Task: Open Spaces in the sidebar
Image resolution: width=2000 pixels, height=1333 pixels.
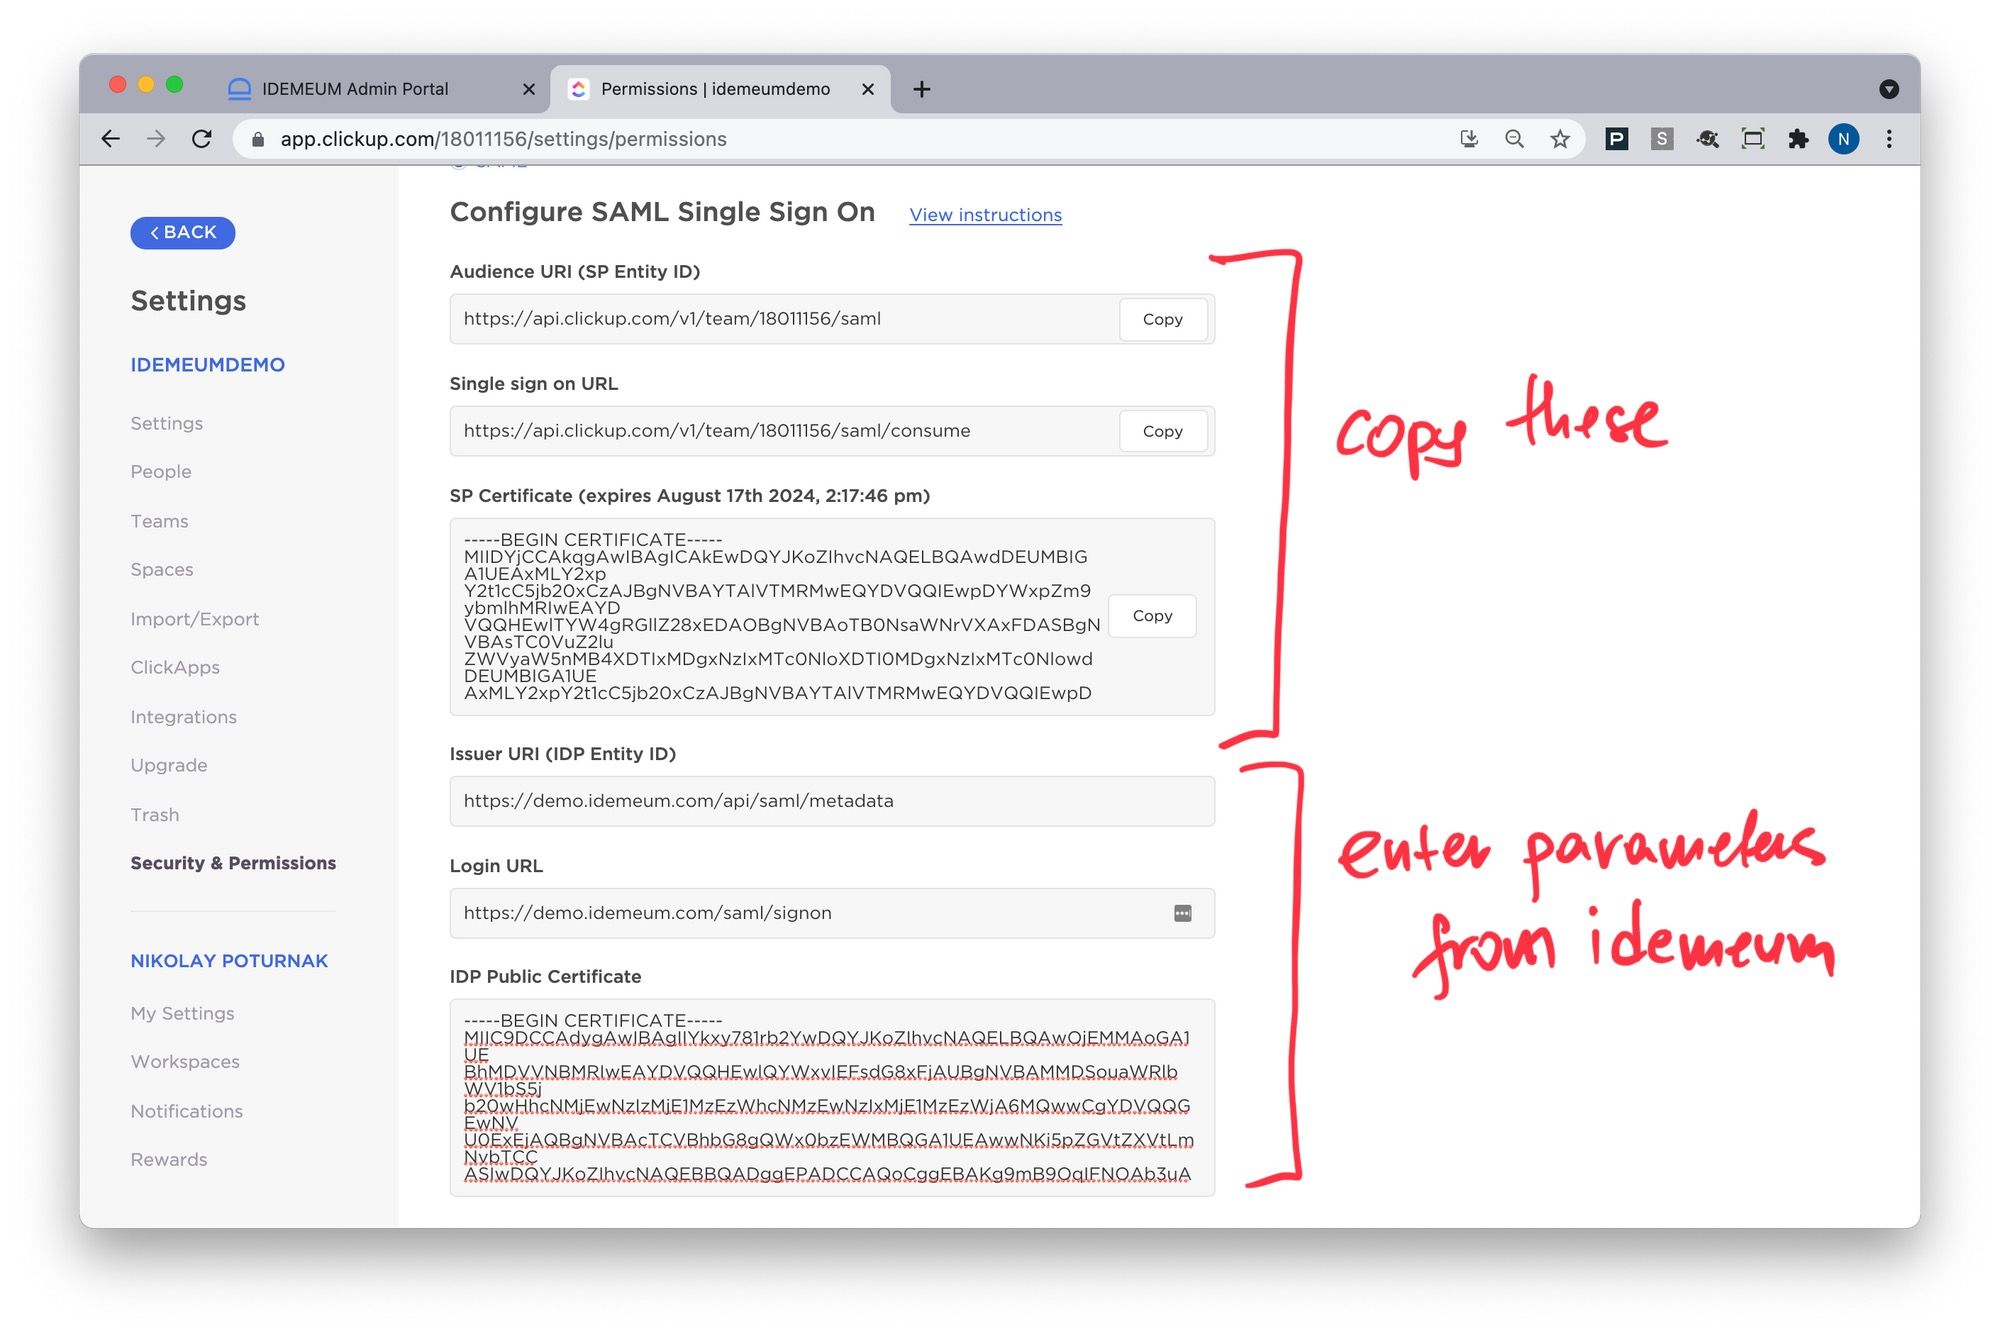Action: pos(162,569)
